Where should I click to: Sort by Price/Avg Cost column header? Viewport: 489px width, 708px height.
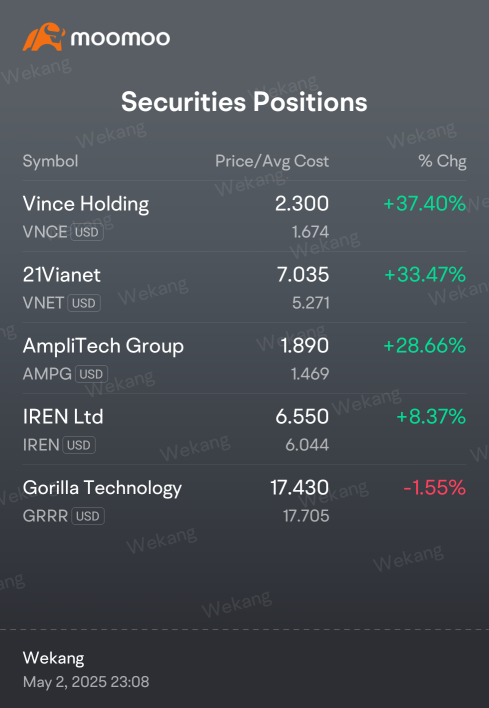click(272, 161)
